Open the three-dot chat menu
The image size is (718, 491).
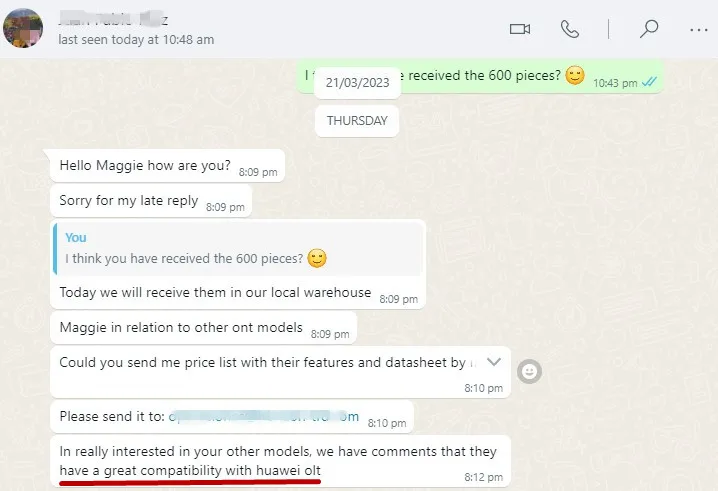[x=699, y=30]
